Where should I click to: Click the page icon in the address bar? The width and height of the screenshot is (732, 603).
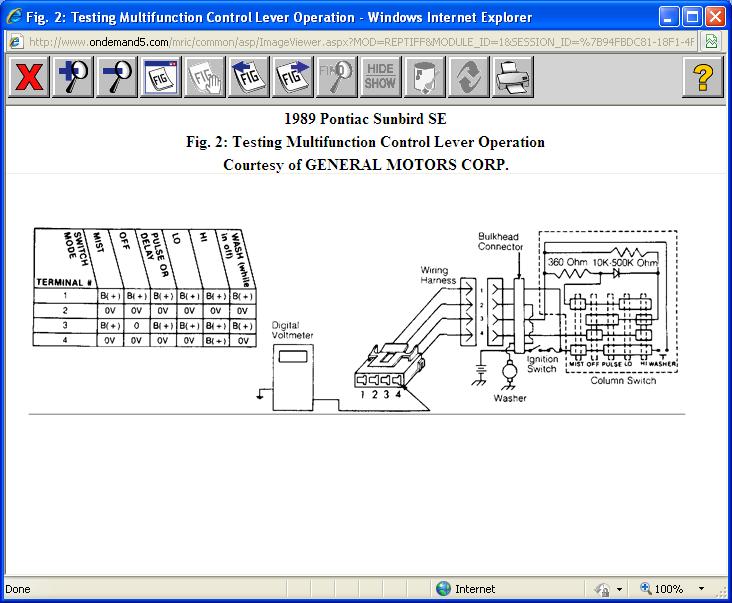16,42
